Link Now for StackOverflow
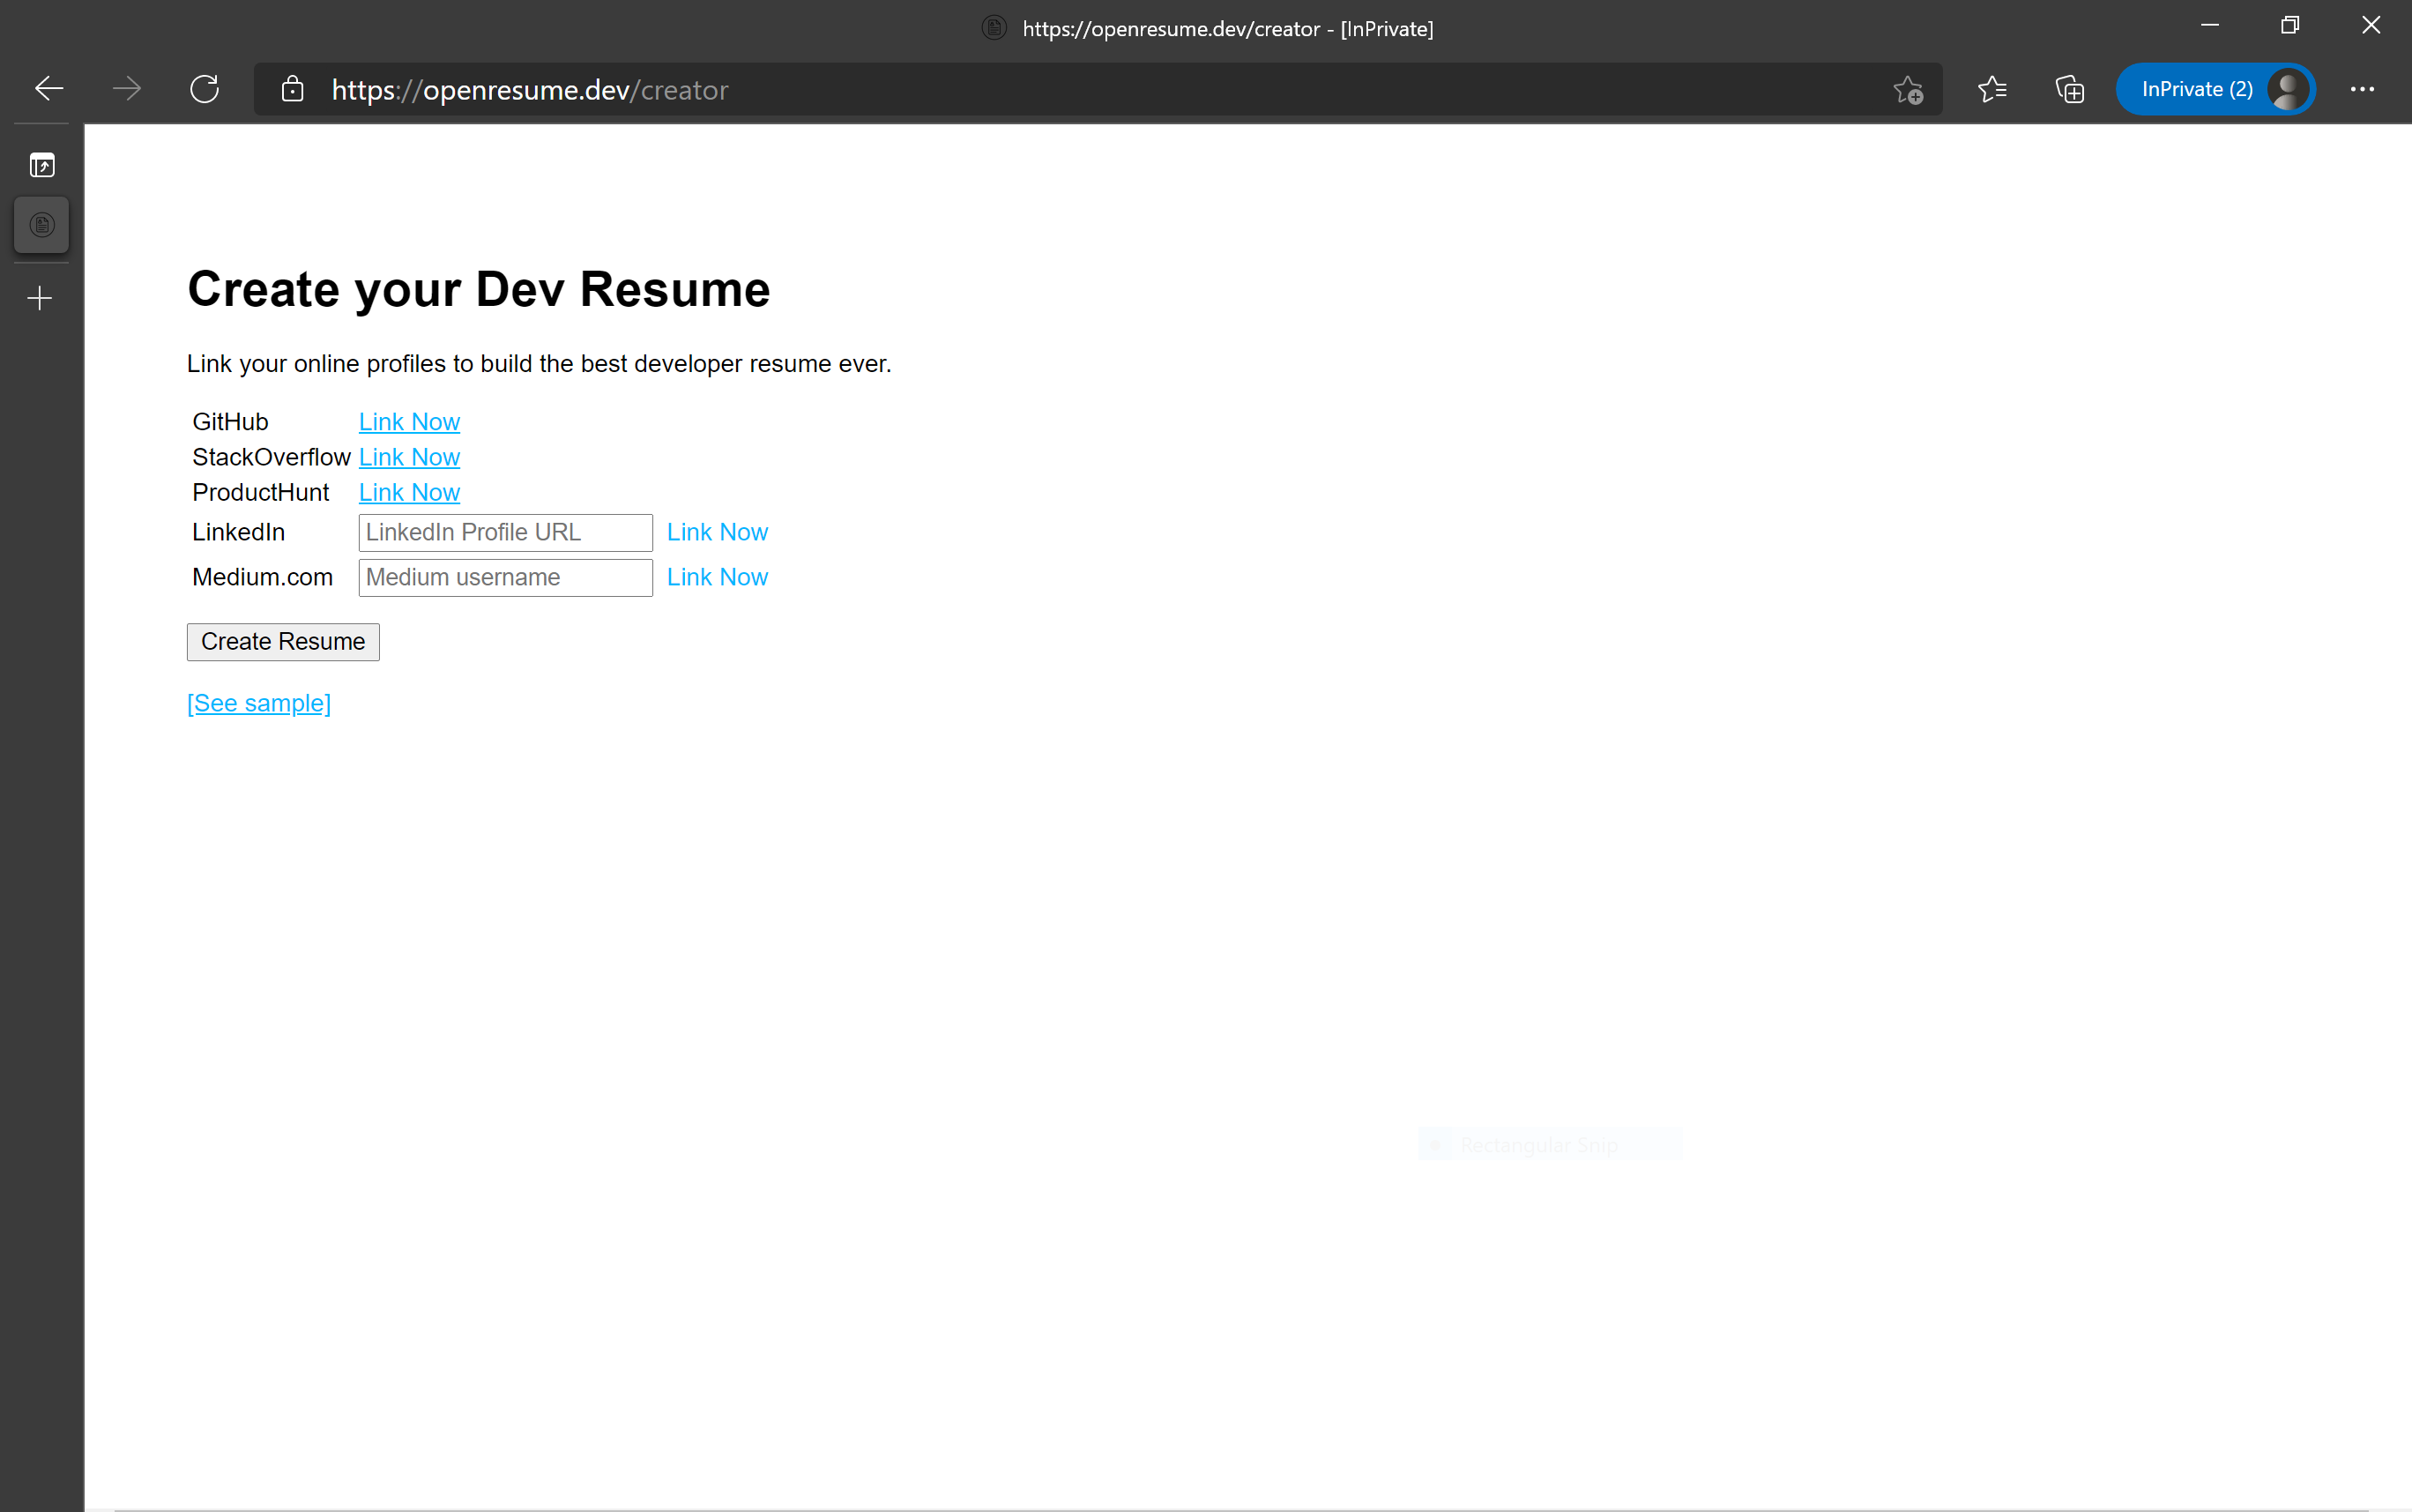This screenshot has height=1512, width=2412. click(408, 456)
